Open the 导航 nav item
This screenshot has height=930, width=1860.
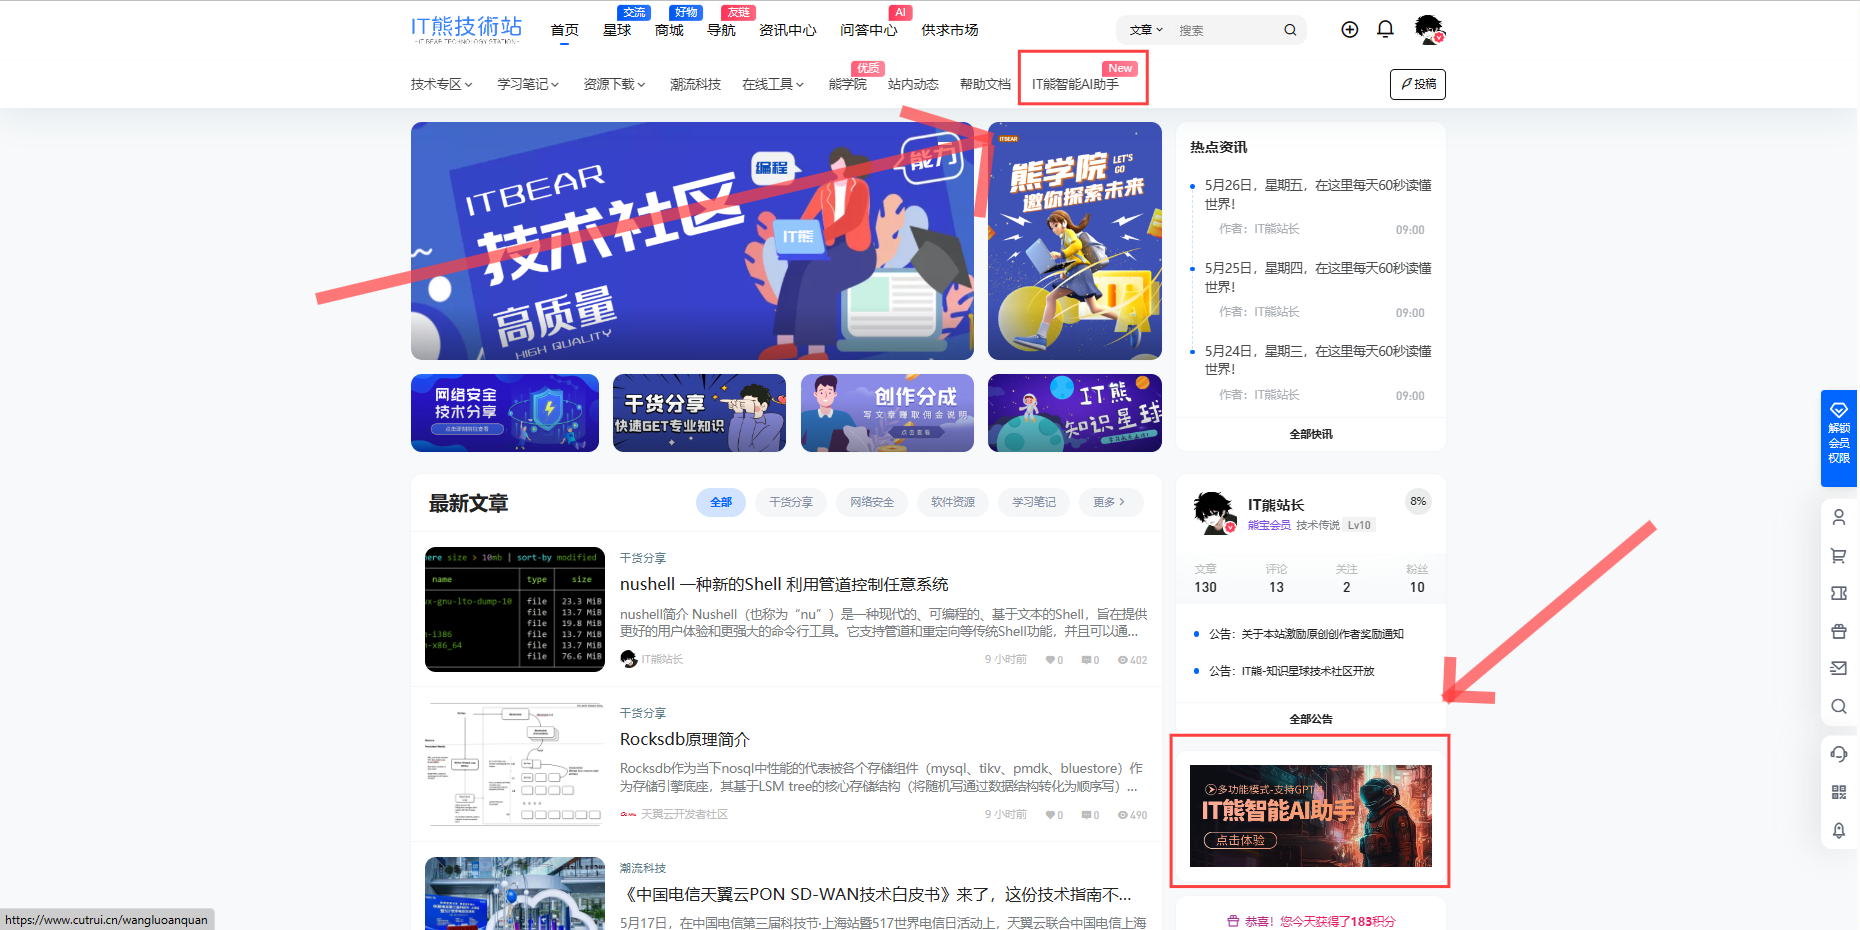[x=721, y=30]
